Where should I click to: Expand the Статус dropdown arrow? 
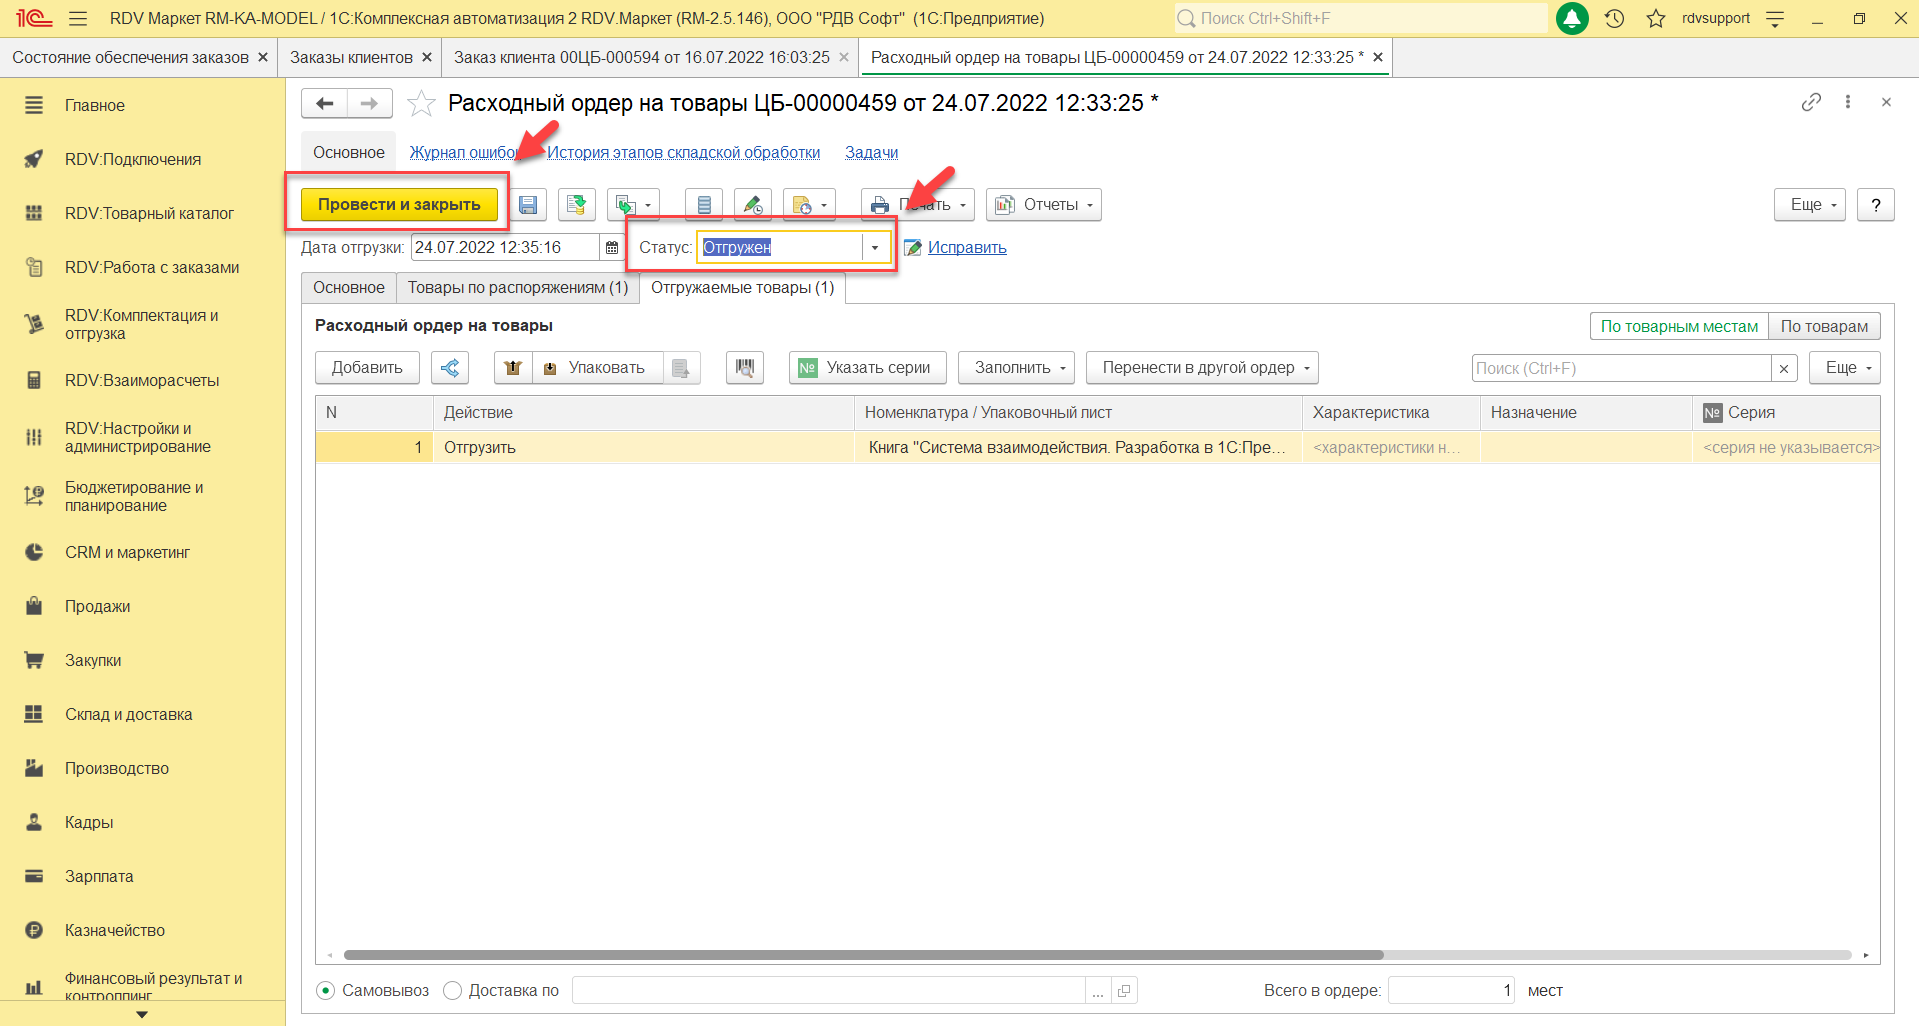pos(875,247)
